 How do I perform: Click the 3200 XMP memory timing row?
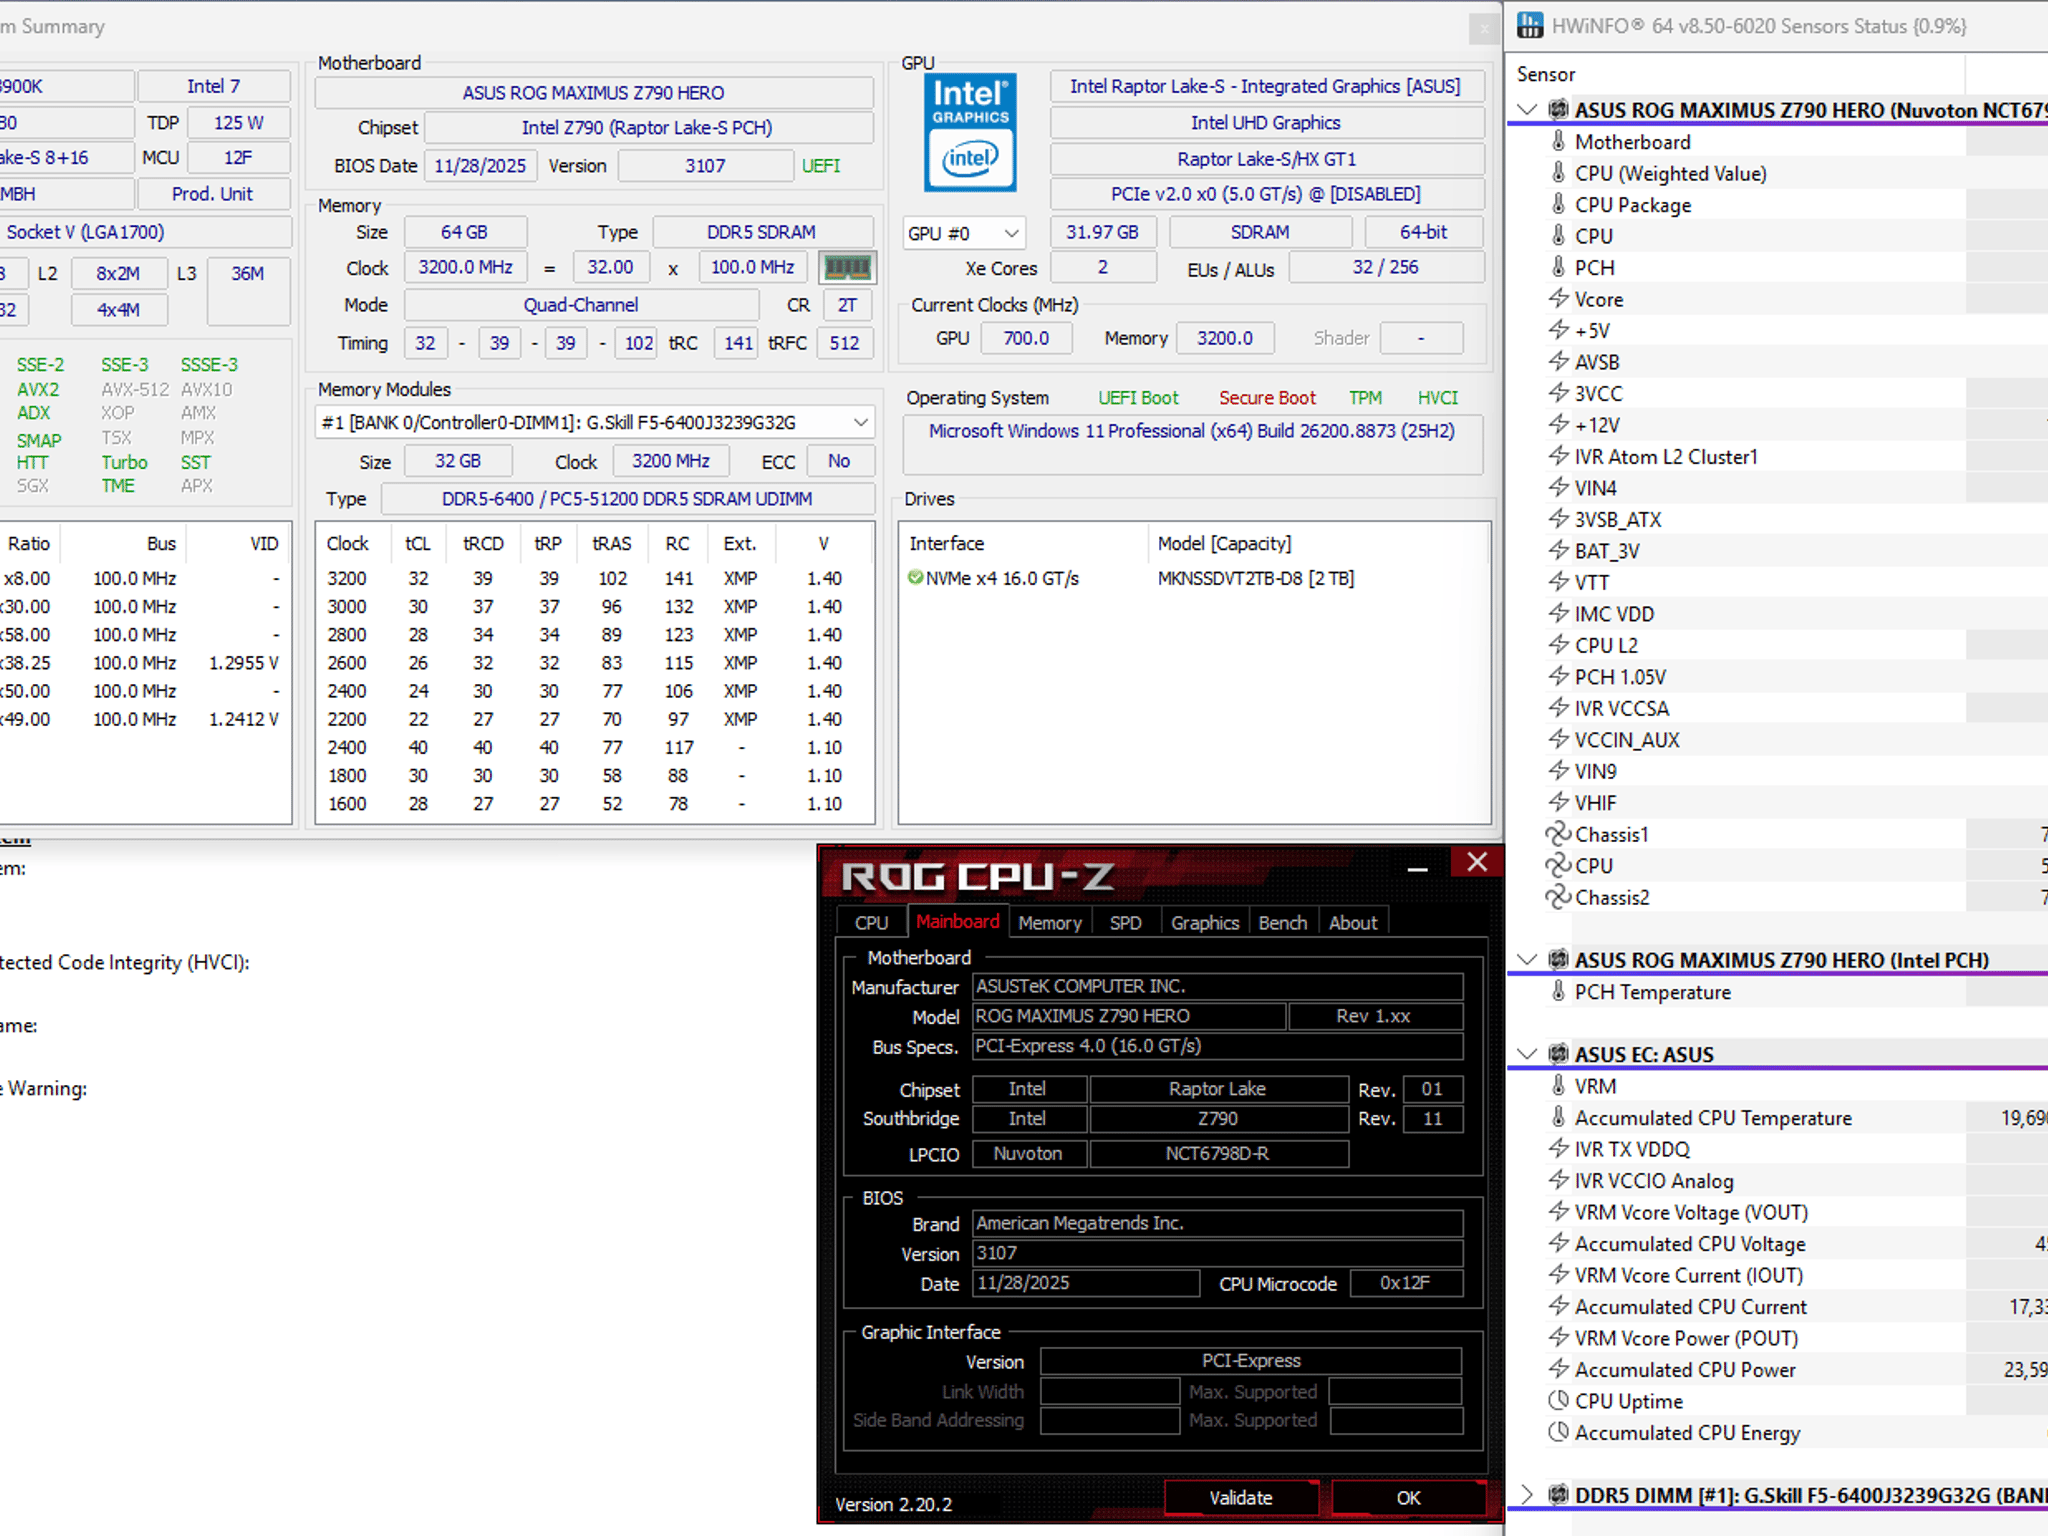point(595,578)
